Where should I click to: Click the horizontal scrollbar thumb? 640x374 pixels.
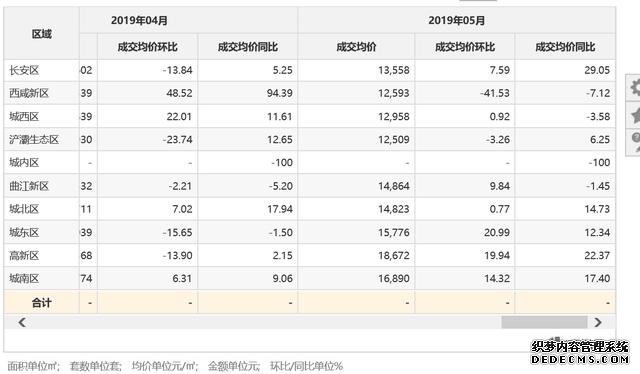pos(544,322)
